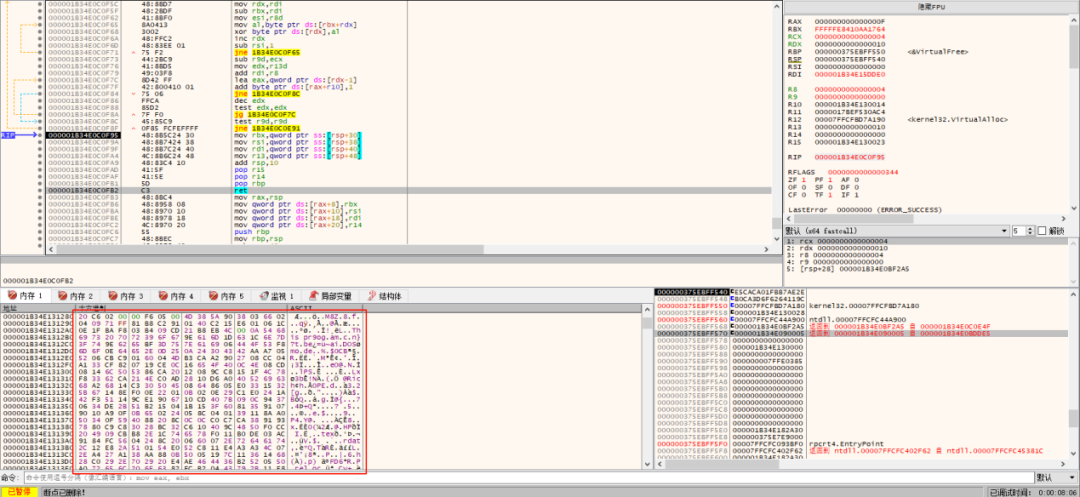The width and height of the screenshot is (1080, 497).
Task: Toggle the TF flag value
Action: pyautogui.click(x=830, y=194)
